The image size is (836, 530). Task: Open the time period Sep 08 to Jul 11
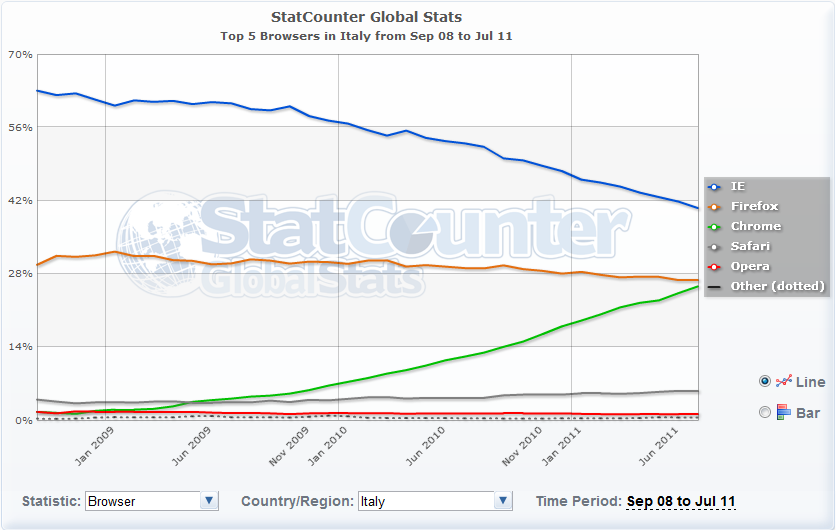[681, 501]
